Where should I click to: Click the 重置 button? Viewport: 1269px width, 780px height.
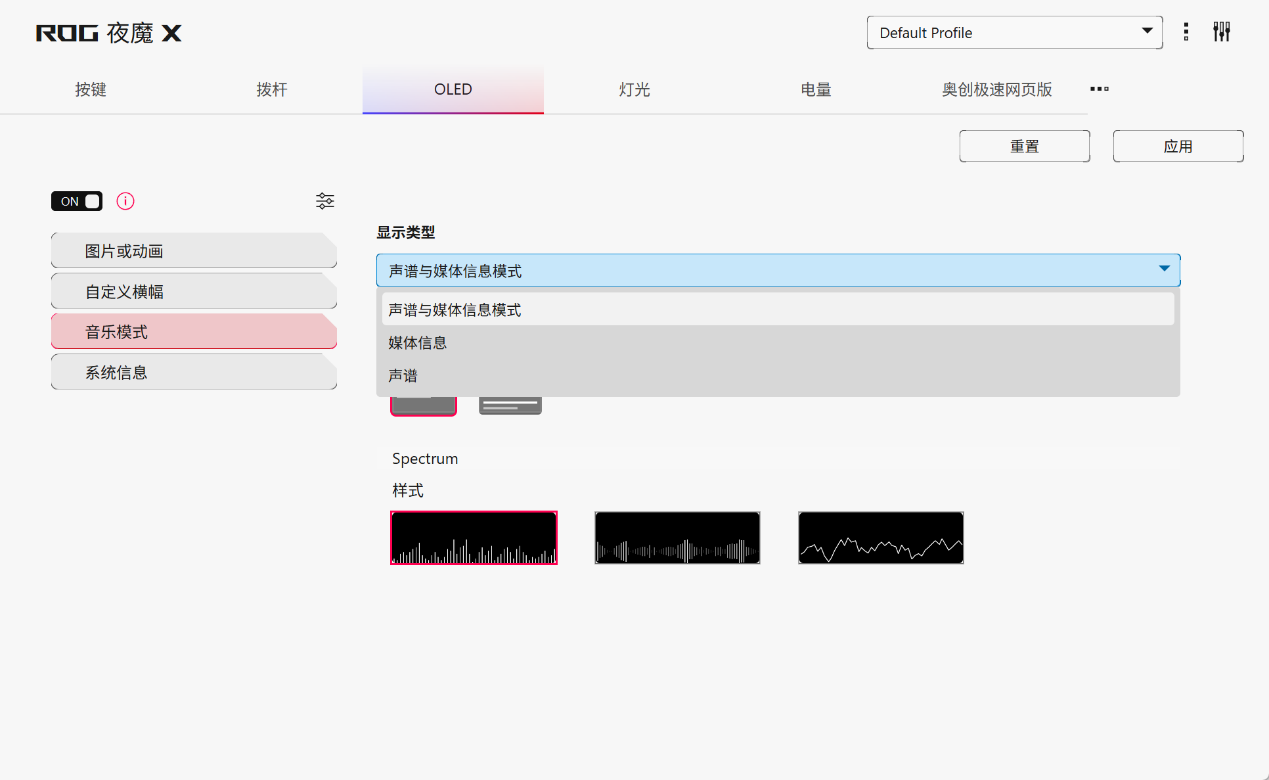coord(1024,146)
